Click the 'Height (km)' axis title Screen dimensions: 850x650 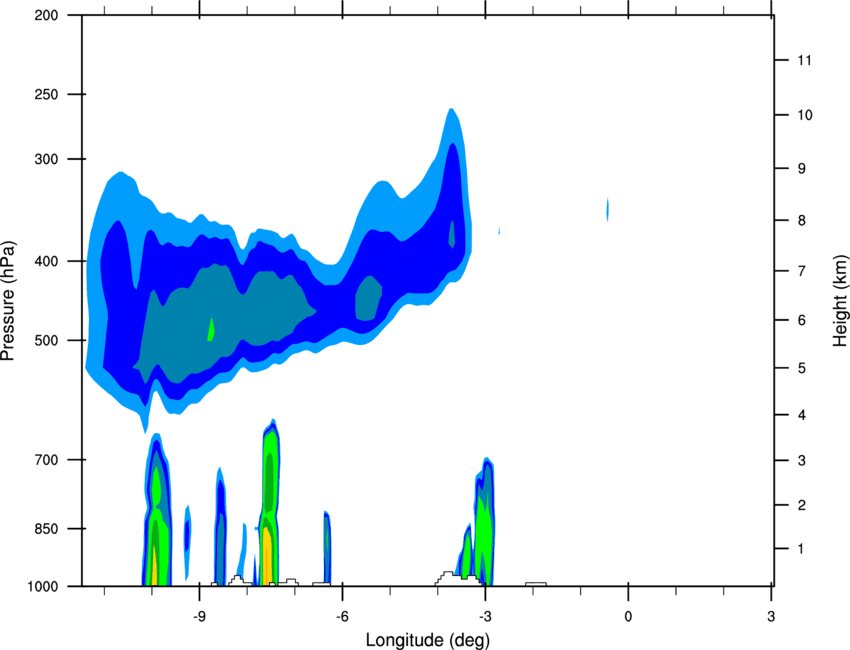coord(840,301)
